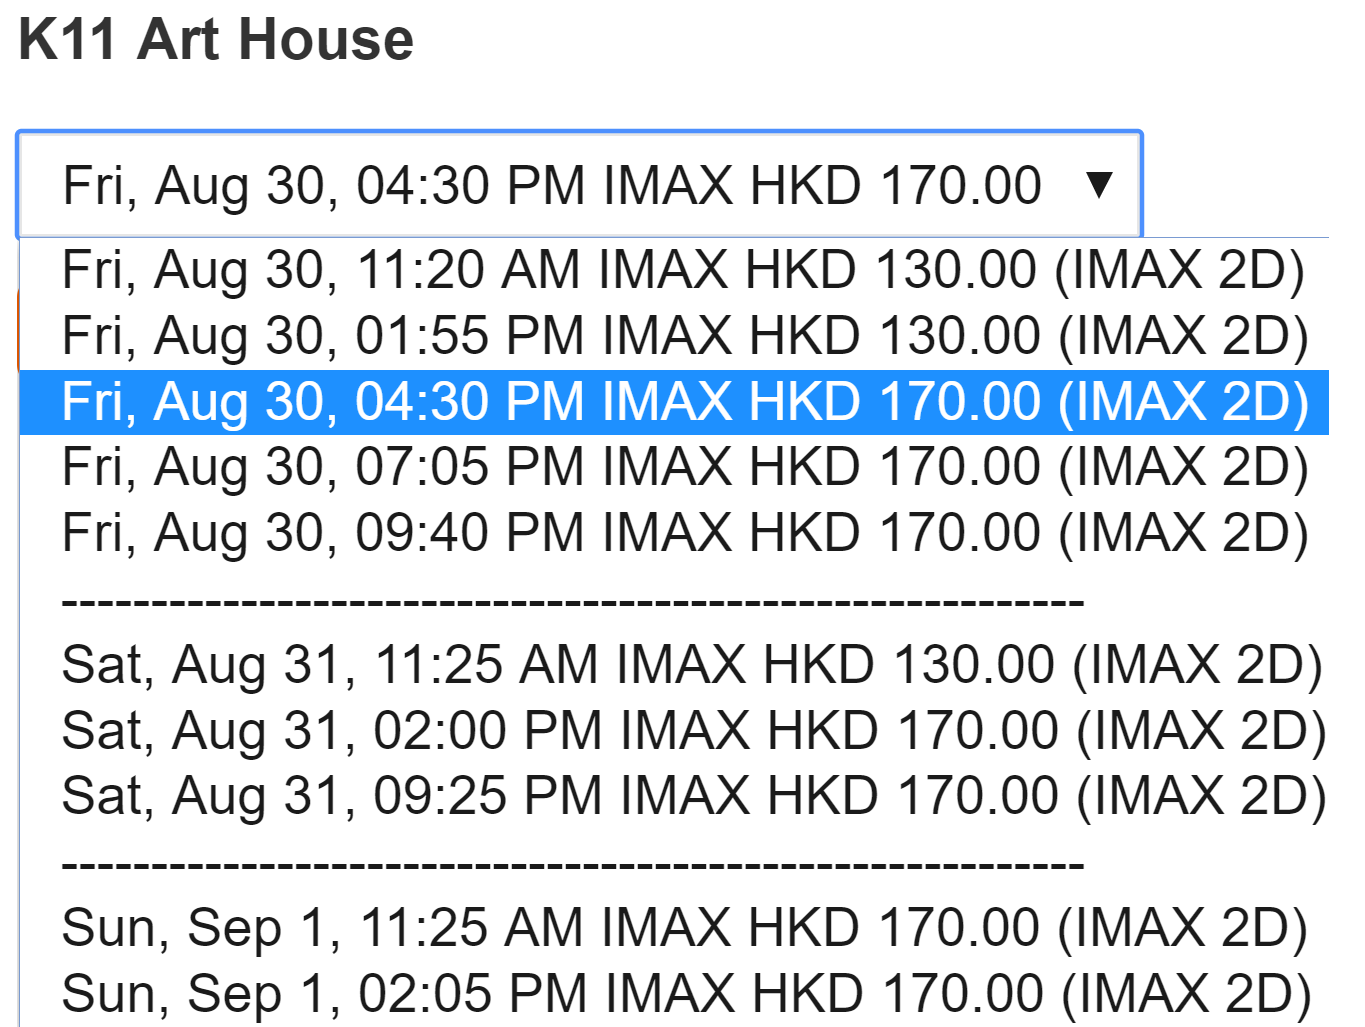Pick the only HKD 130.00 Saturday showing
Viewport: 1365px width, 1027px height.
click(692, 665)
